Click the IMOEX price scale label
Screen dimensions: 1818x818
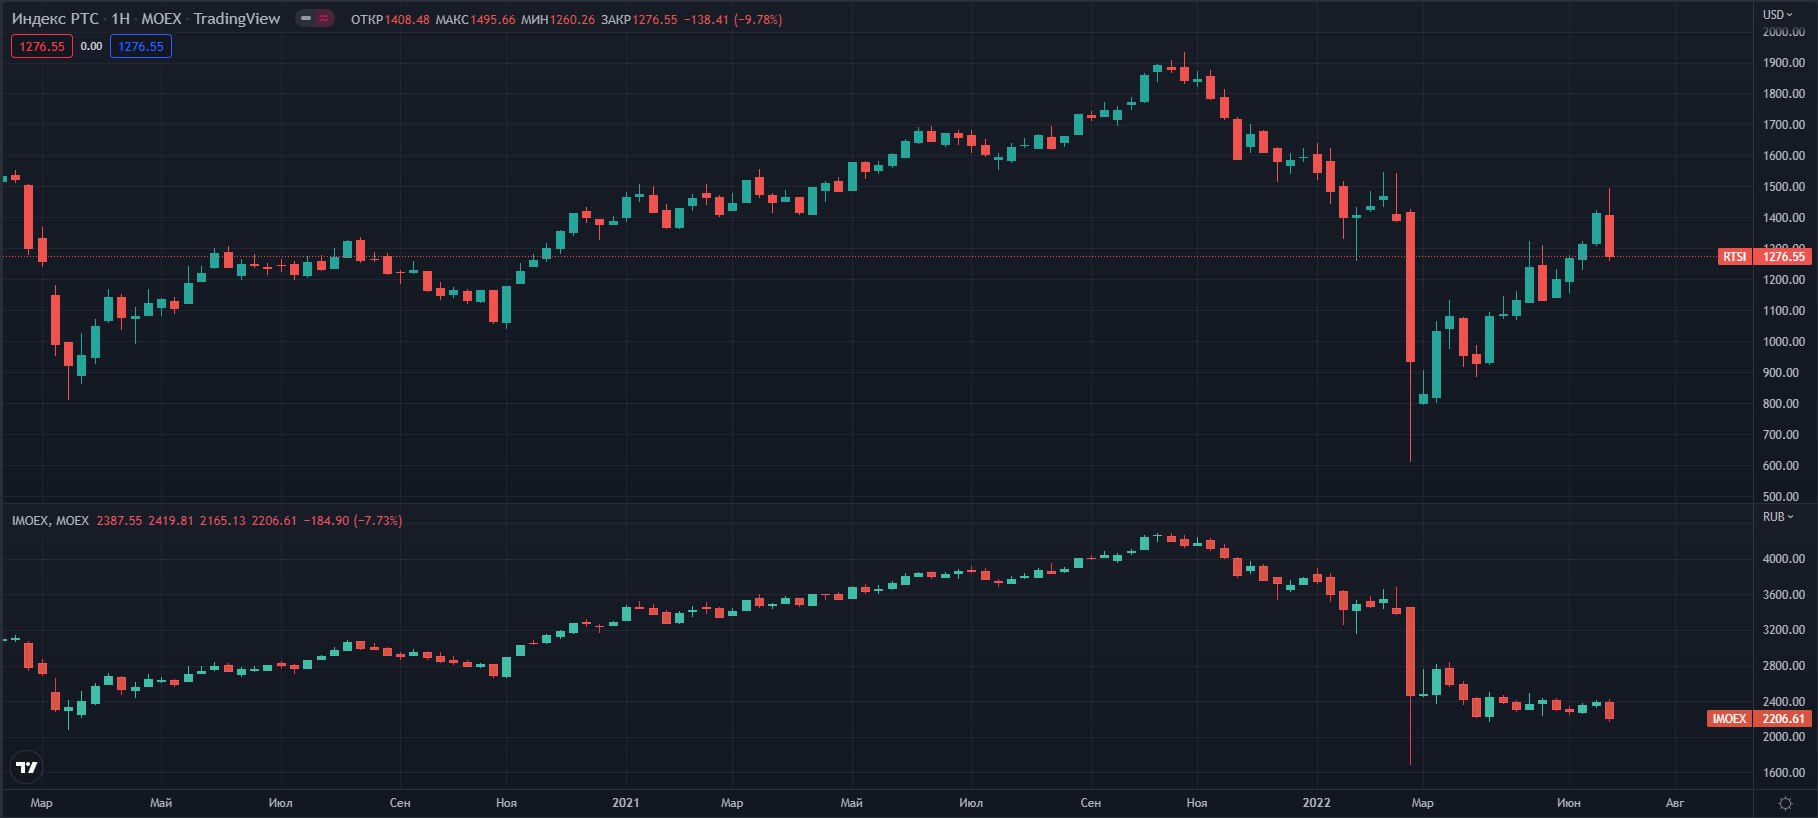(x=1729, y=719)
